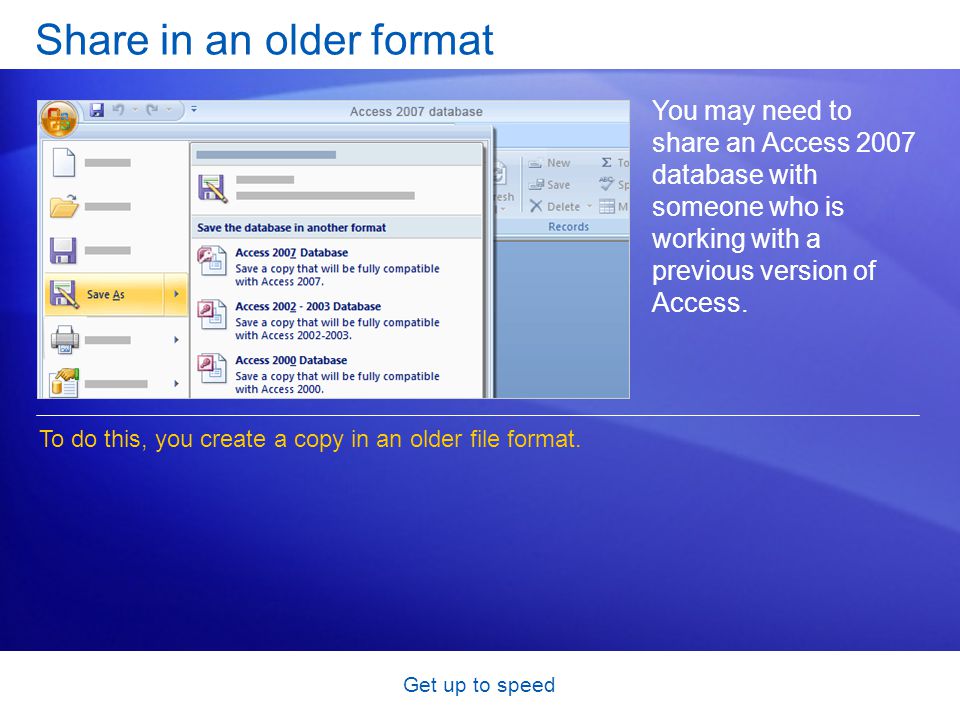Expand the Manage submenu arrow
Viewport: 960px width, 720px height.
coord(176,383)
